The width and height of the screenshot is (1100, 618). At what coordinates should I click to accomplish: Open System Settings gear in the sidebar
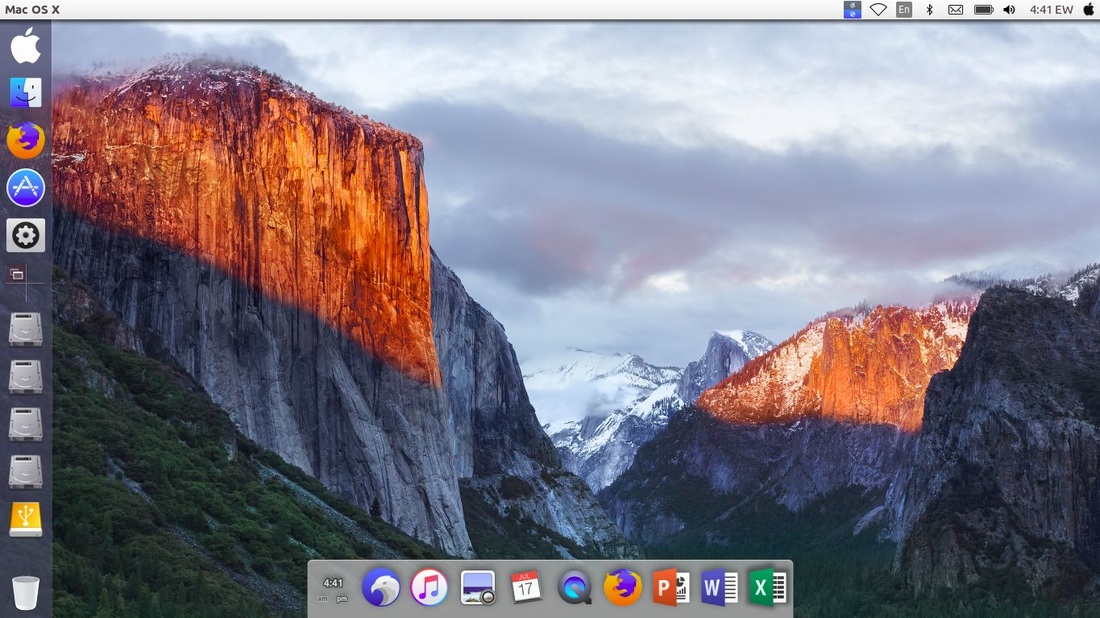pos(25,235)
